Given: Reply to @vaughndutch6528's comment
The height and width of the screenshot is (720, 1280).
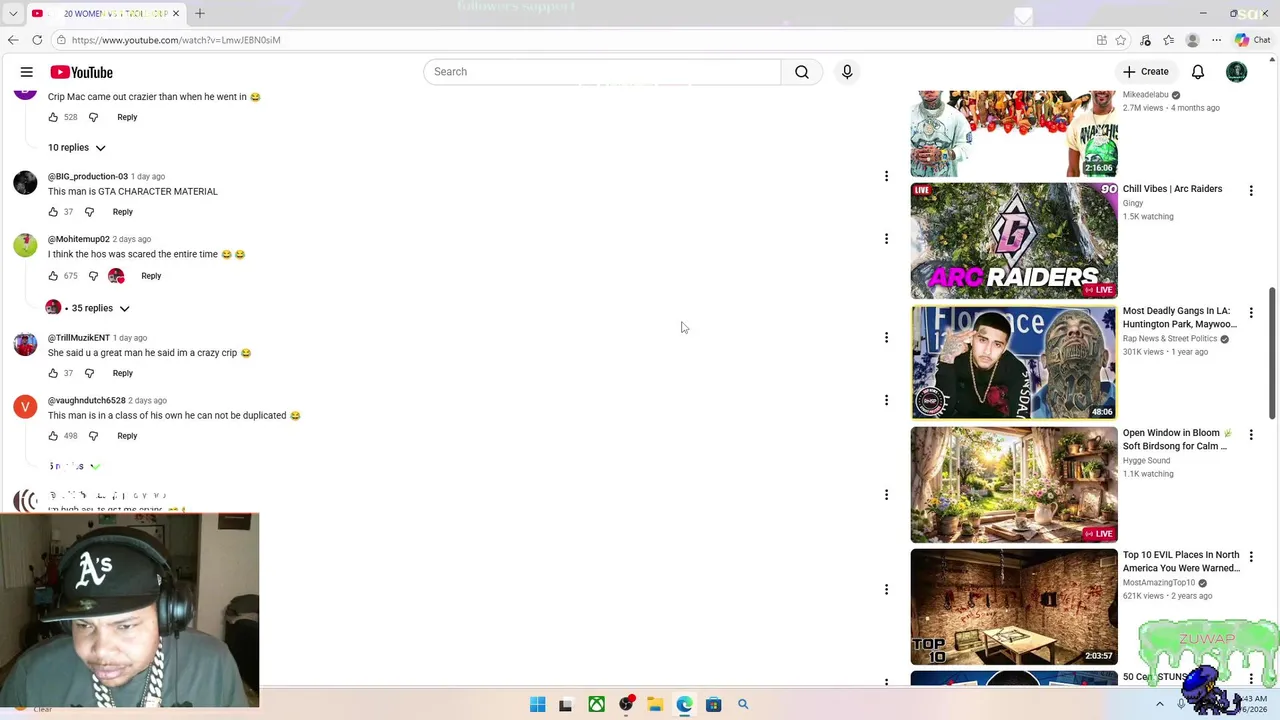Looking at the screenshot, I should coord(127,436).
